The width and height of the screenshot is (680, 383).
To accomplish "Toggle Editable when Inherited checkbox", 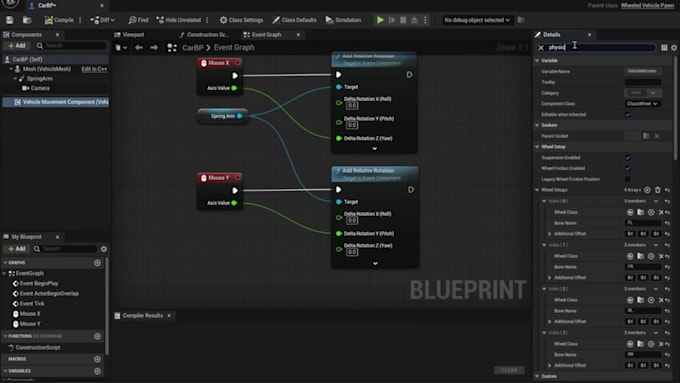I will tap(628, 115).
